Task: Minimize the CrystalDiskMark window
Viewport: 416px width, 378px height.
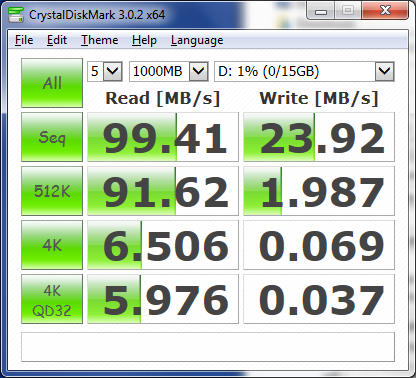Action: tap(321, 12)
